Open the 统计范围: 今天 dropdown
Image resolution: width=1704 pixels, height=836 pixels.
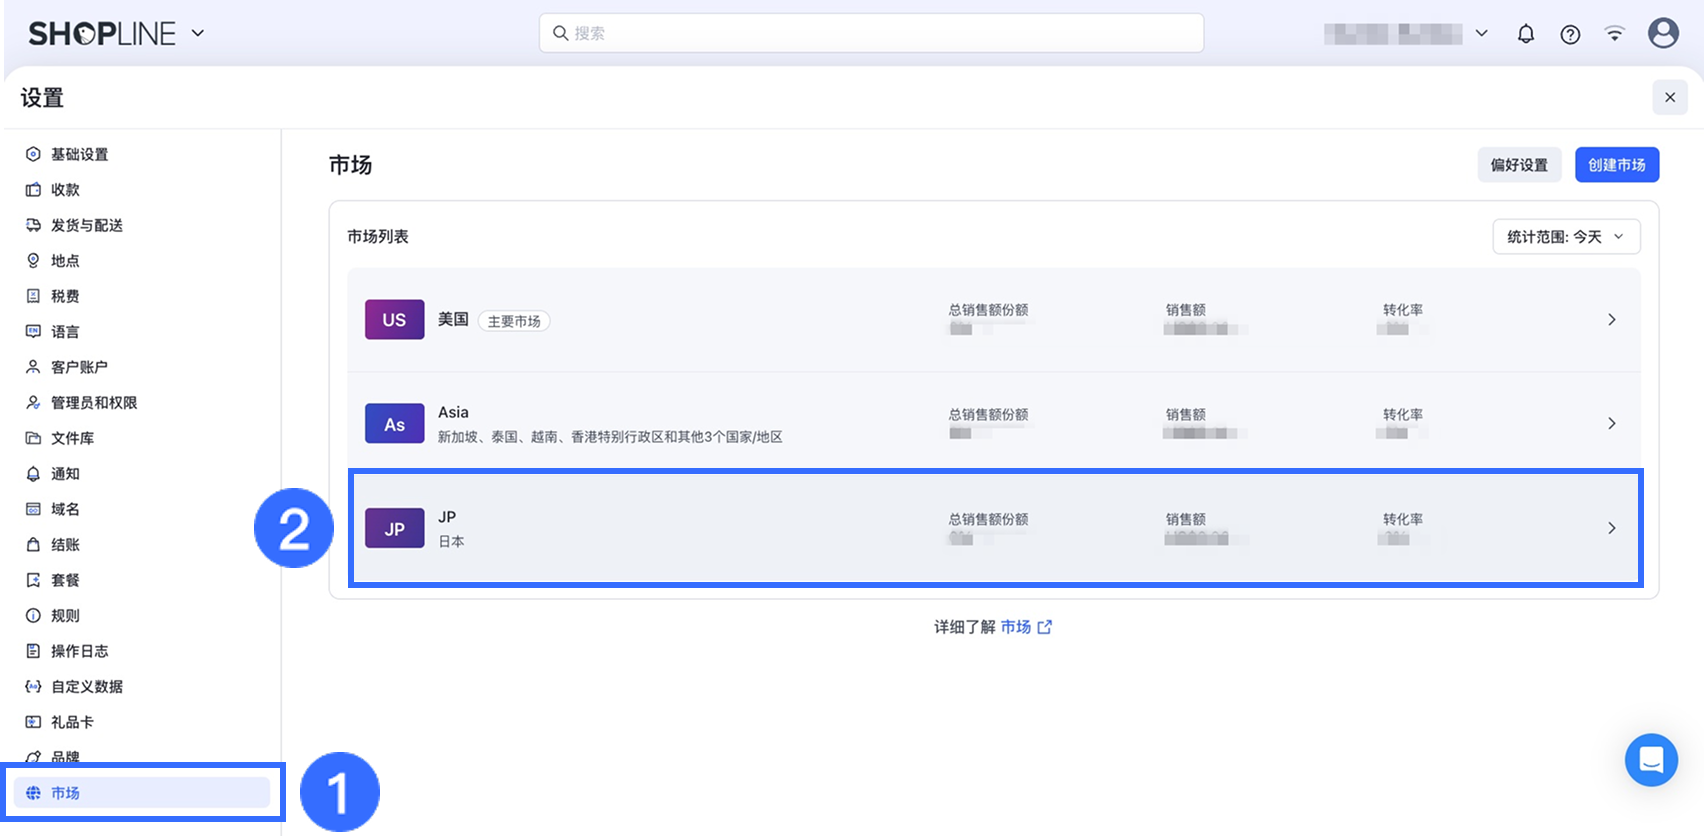(x=1566, y=237)
